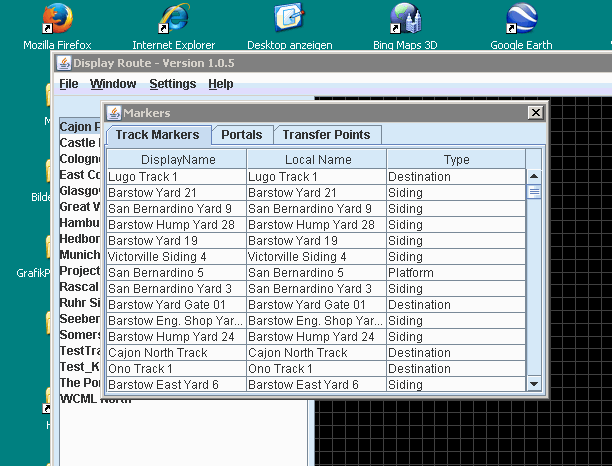Open the File menu

68,84
